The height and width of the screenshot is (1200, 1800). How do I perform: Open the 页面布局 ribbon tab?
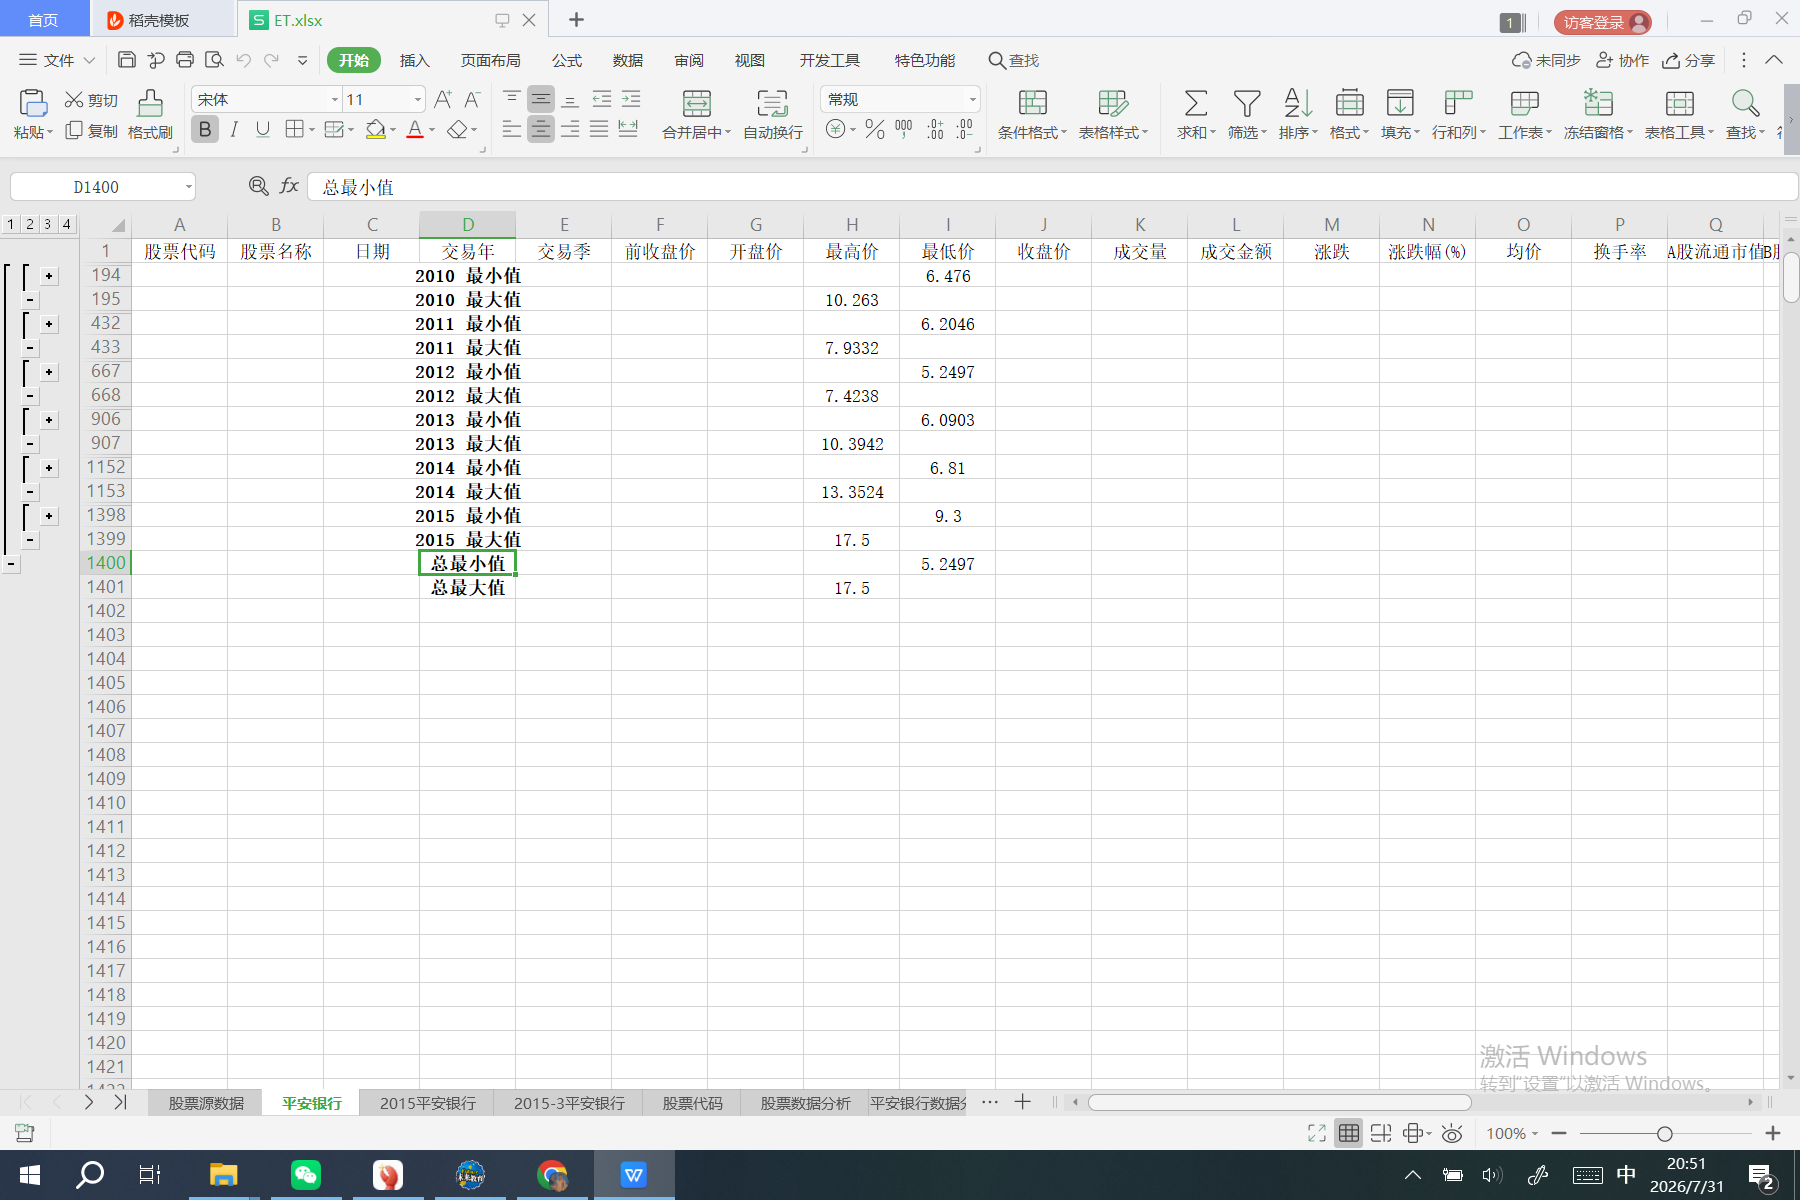pyautogui.click(x=490, y=60)
